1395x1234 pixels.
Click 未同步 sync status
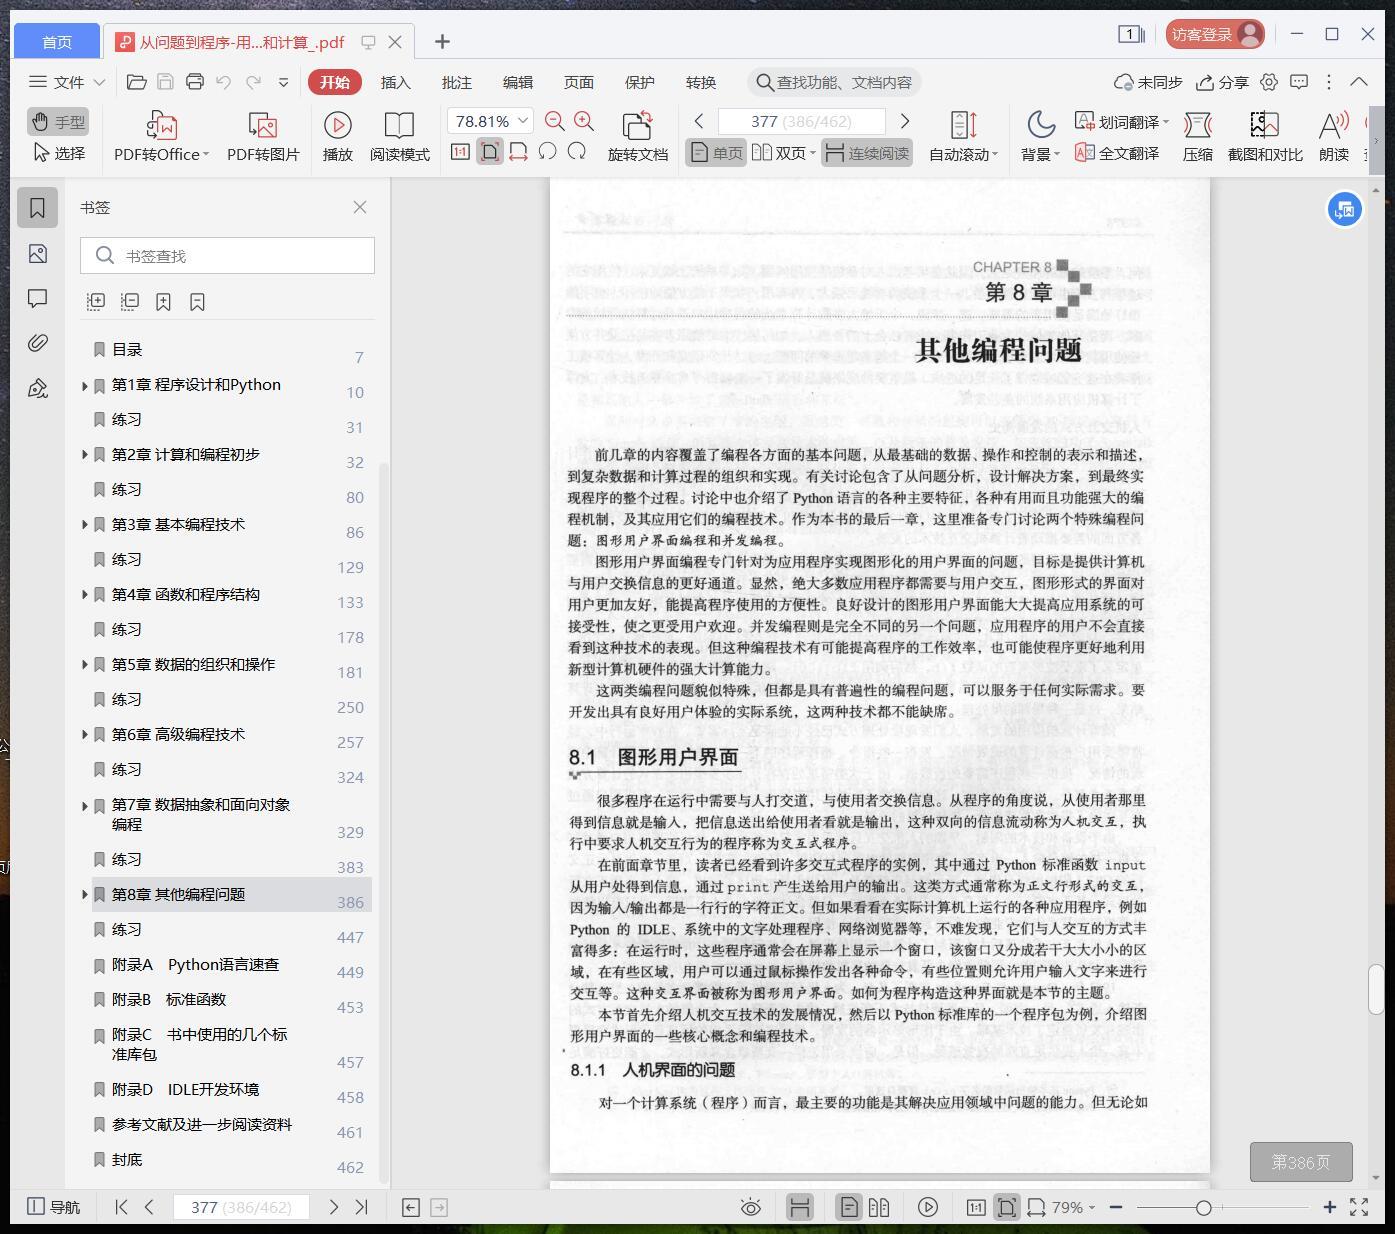(1148, 82)
